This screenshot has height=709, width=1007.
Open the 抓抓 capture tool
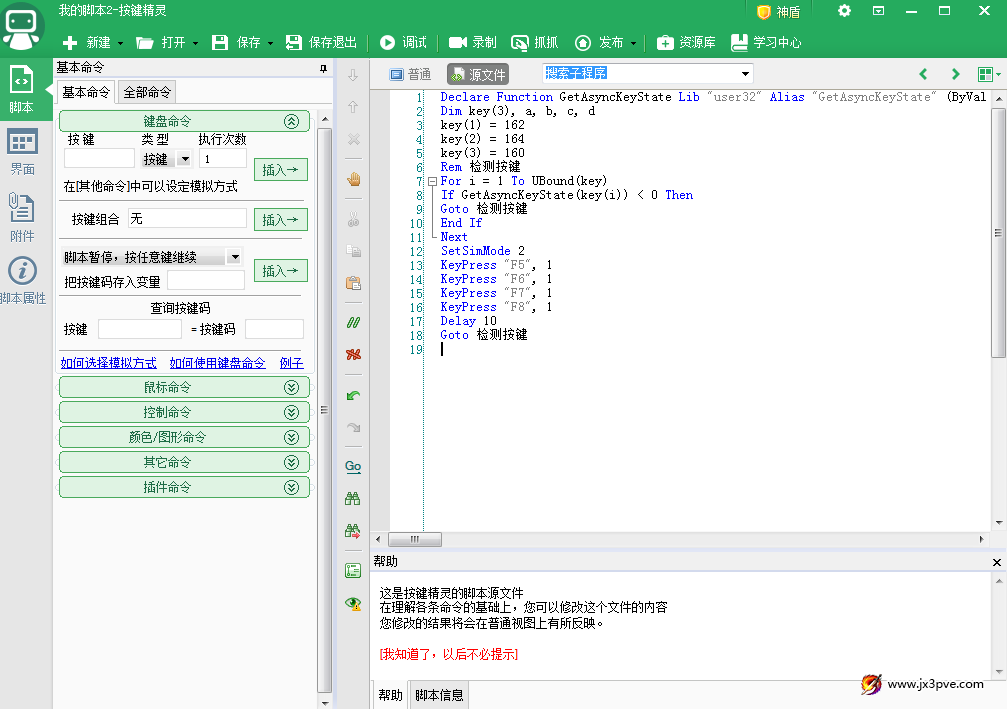coord(534,42)
